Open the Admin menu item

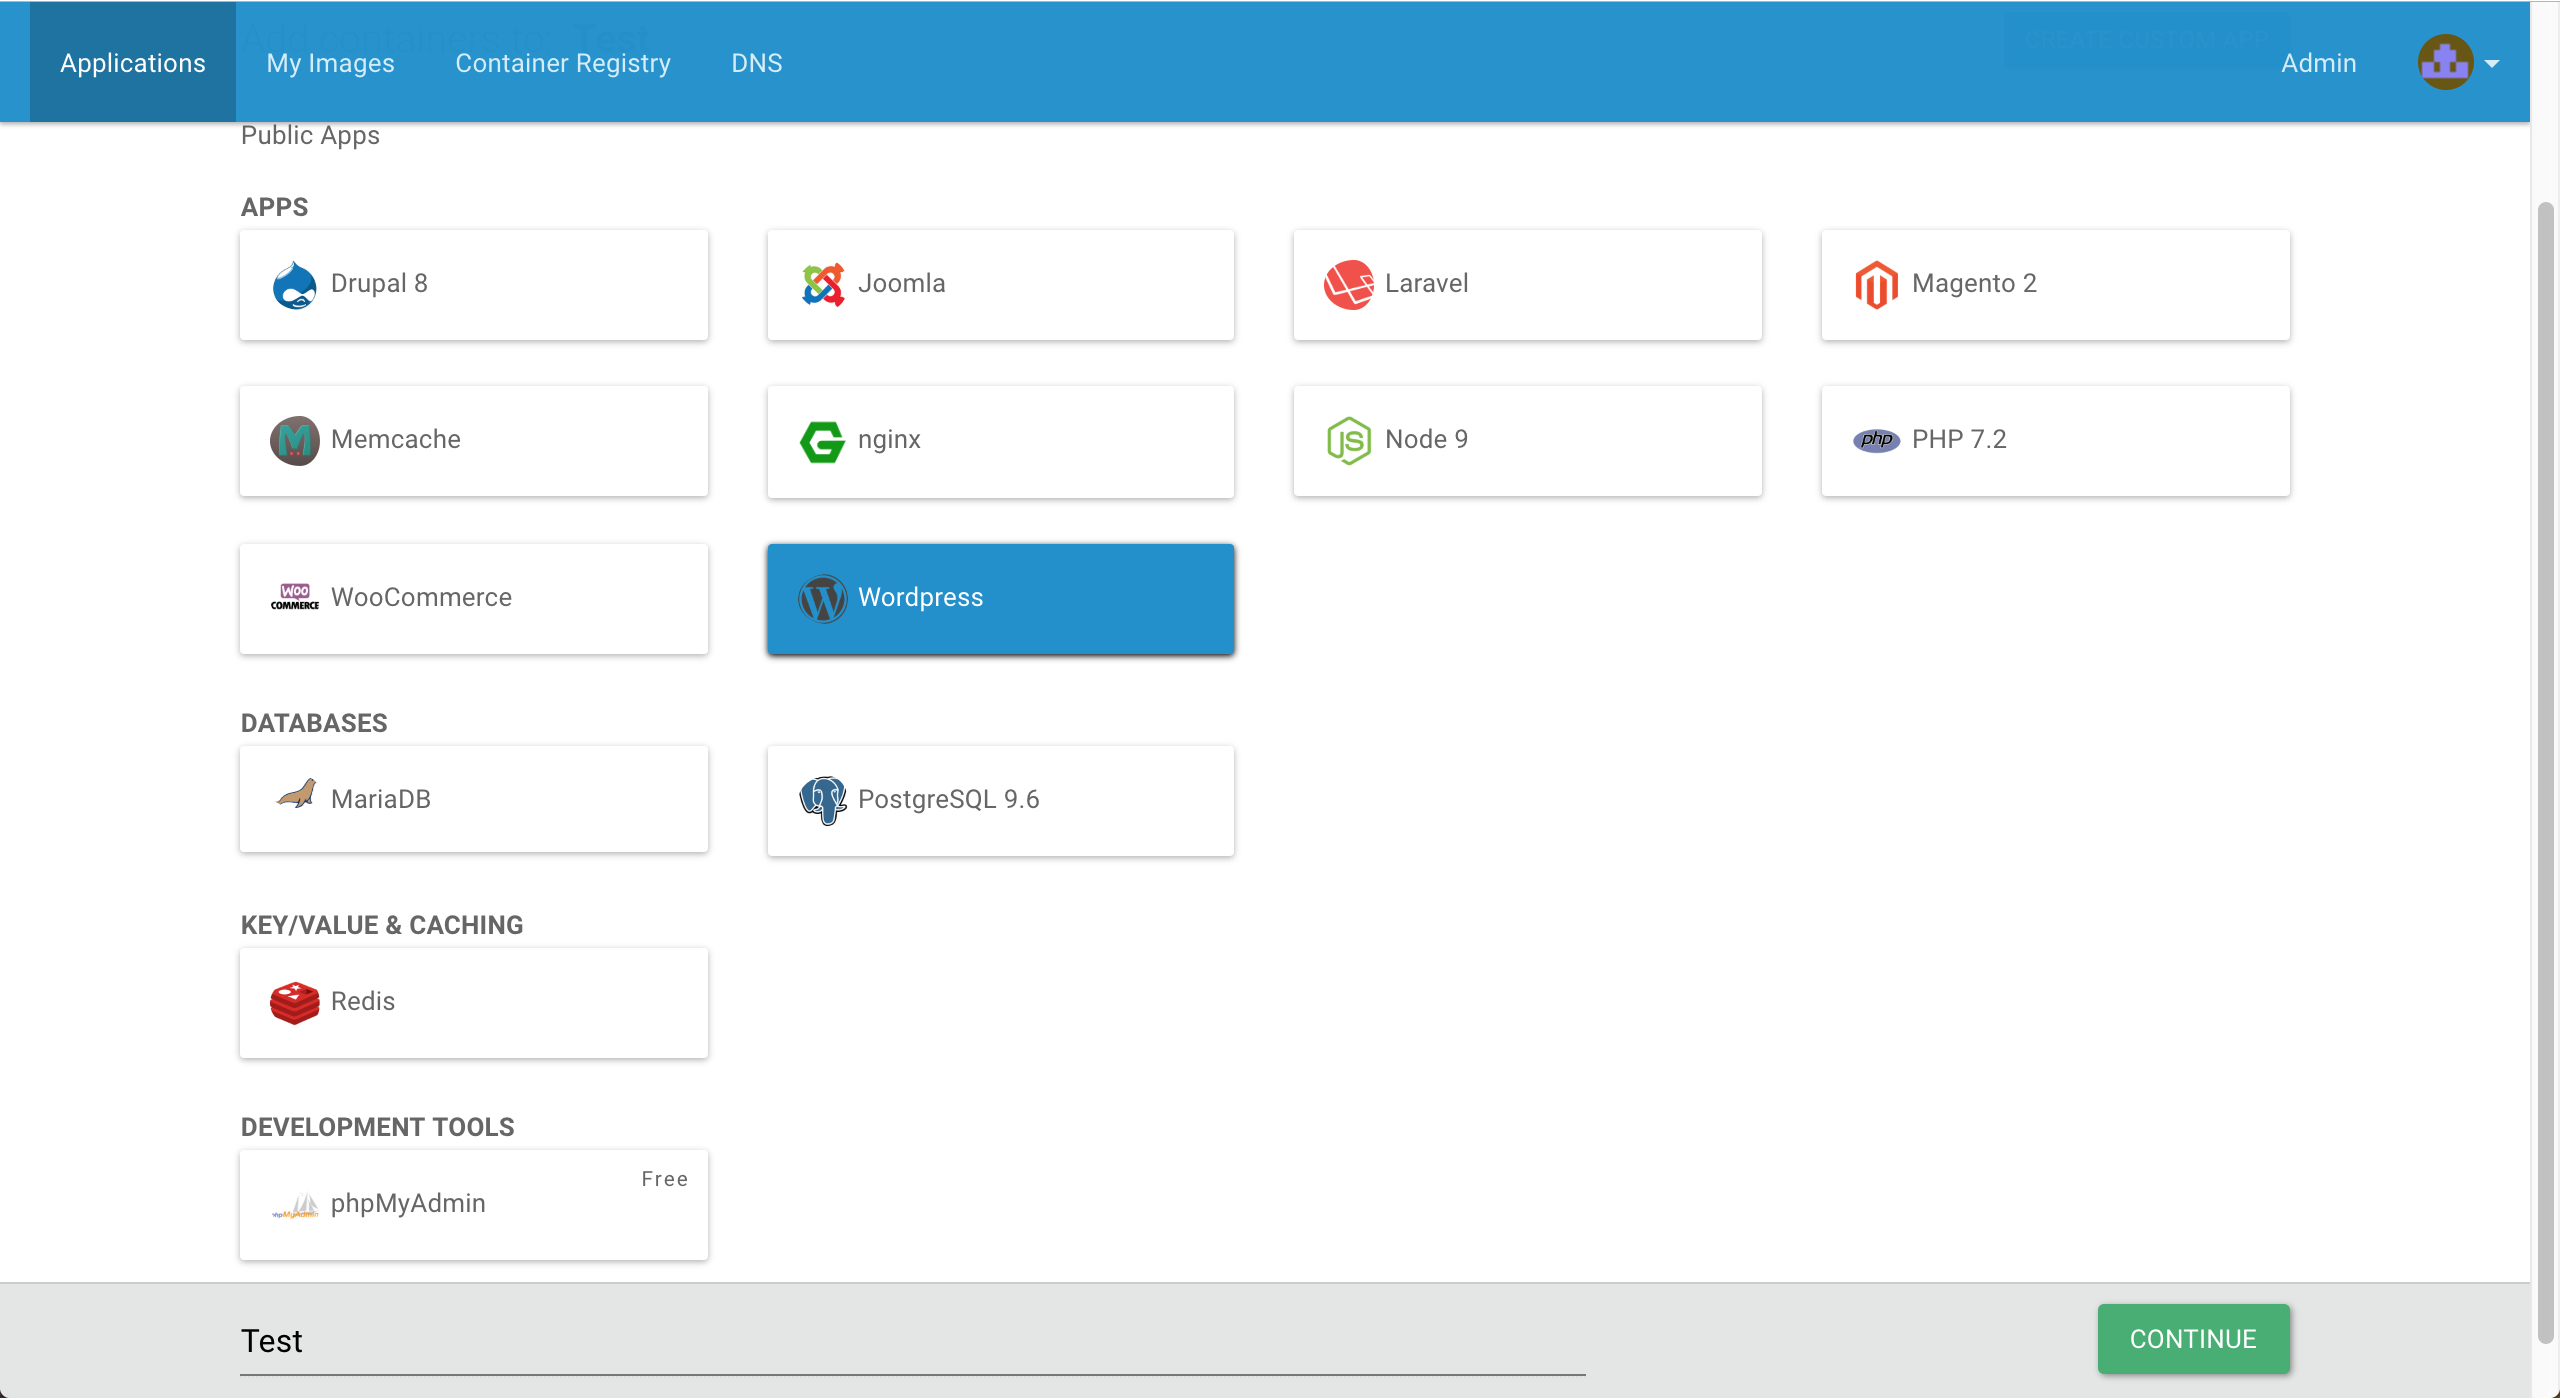click(x=2319, y=63)
